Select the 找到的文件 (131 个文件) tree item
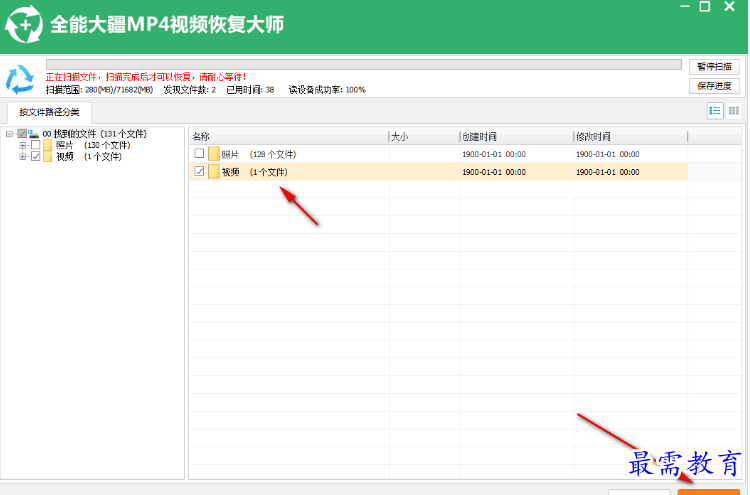Viewport: 750px width, 495px height. [x=94, y=134]
